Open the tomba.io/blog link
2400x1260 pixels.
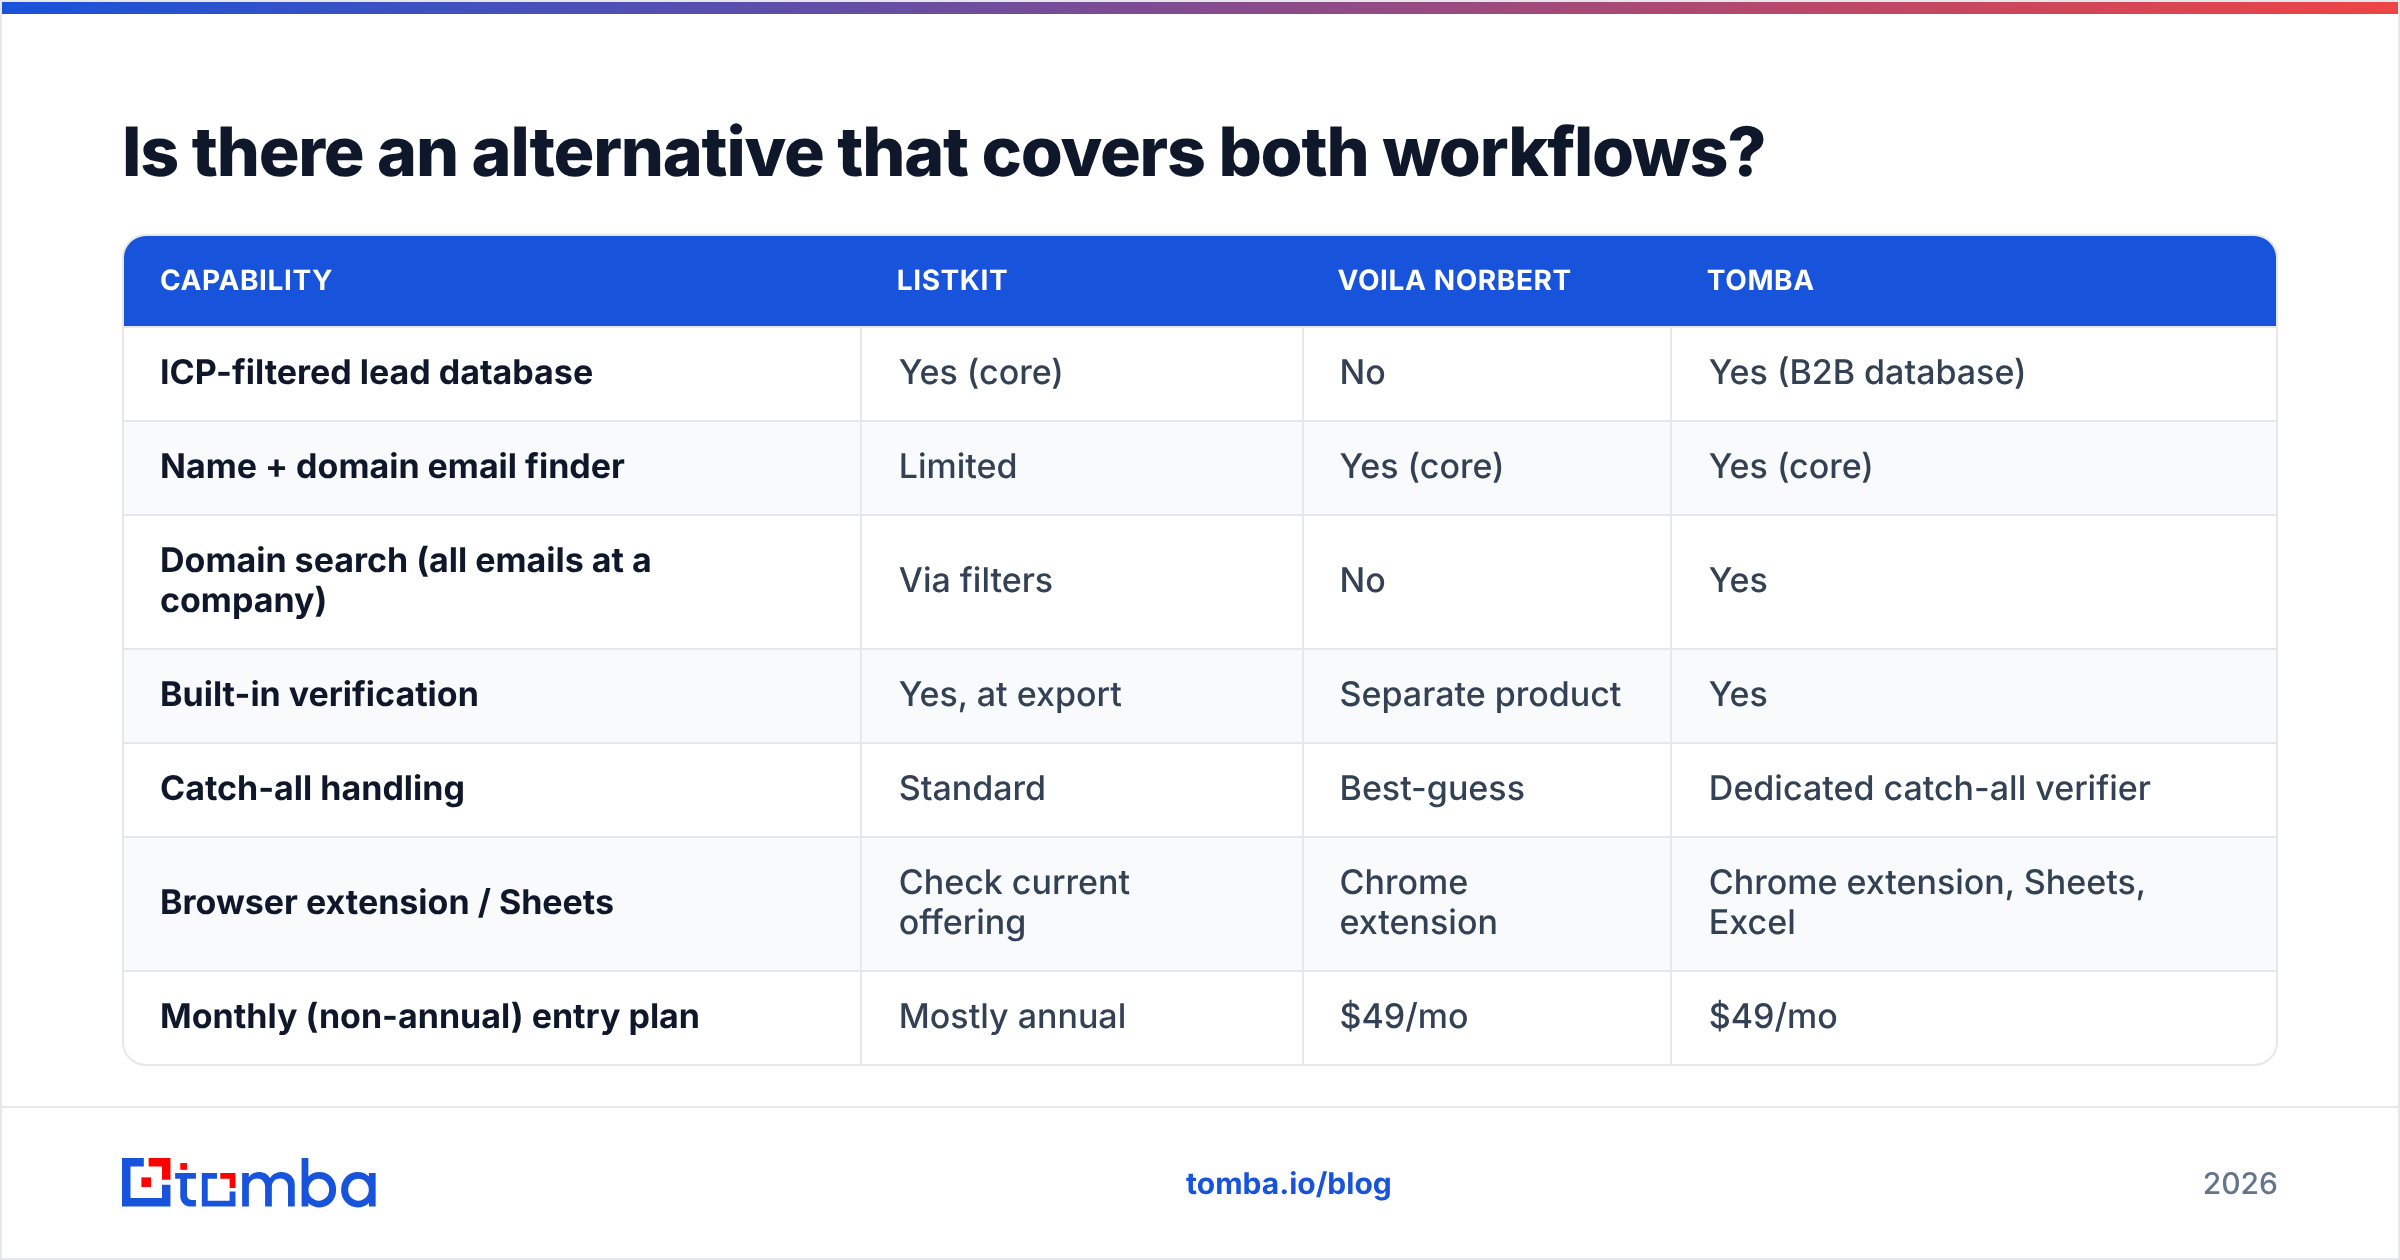[x=1288, y=1184]
